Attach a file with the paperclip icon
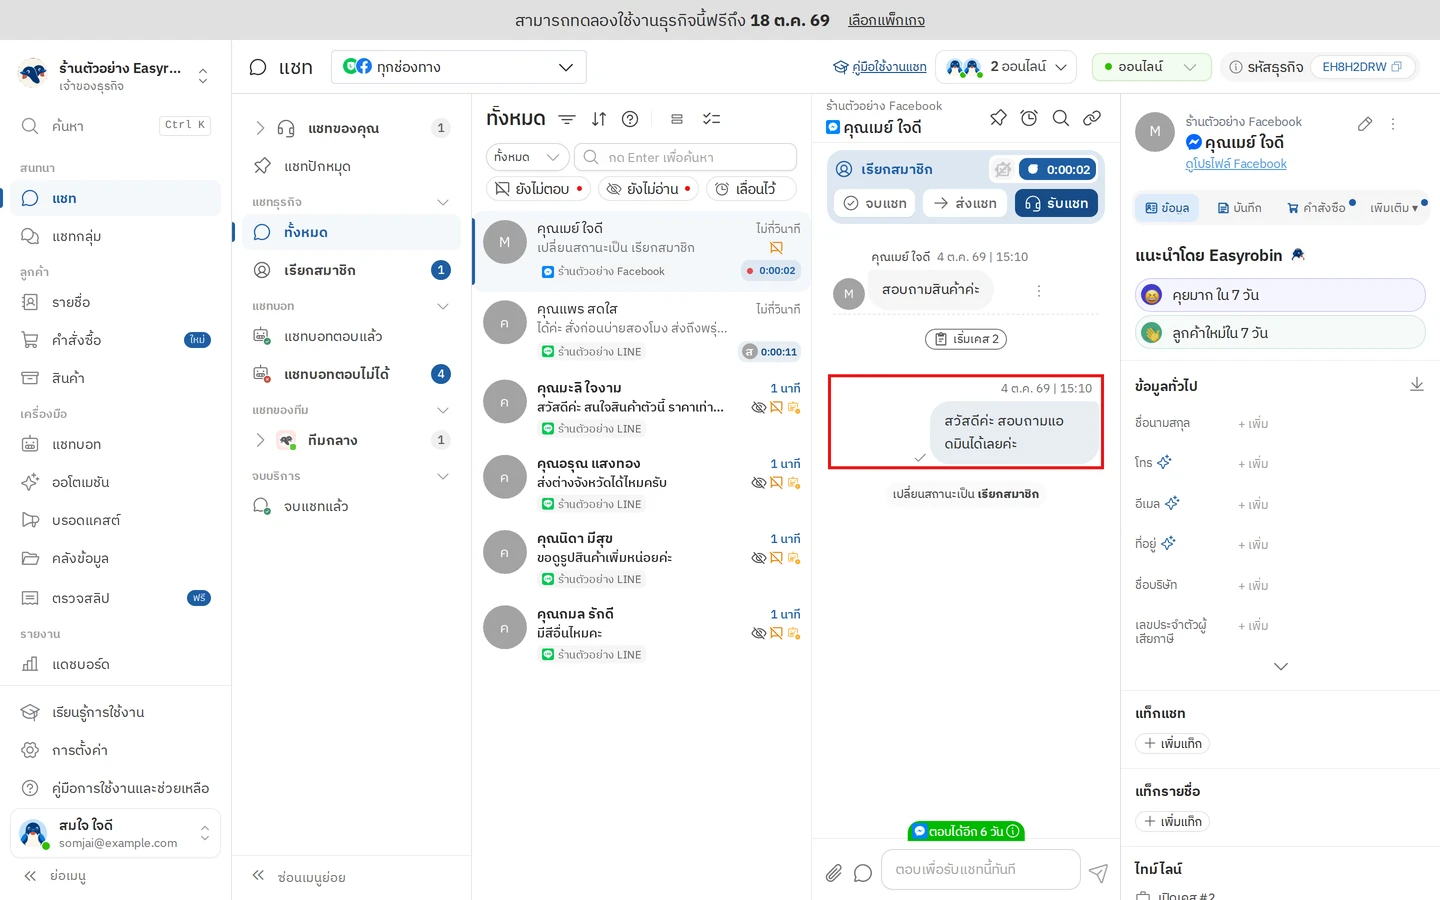Image resolution: width=1440 pixels, height=900 pixels. pos(834,873)
